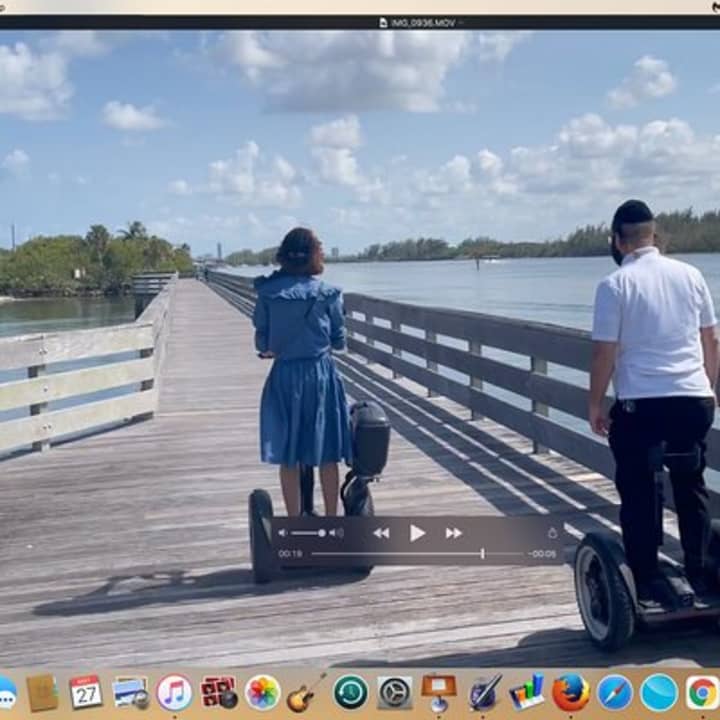720x720 pixels.
Task: Open the share menu in player controls
Action: point(552,533)
